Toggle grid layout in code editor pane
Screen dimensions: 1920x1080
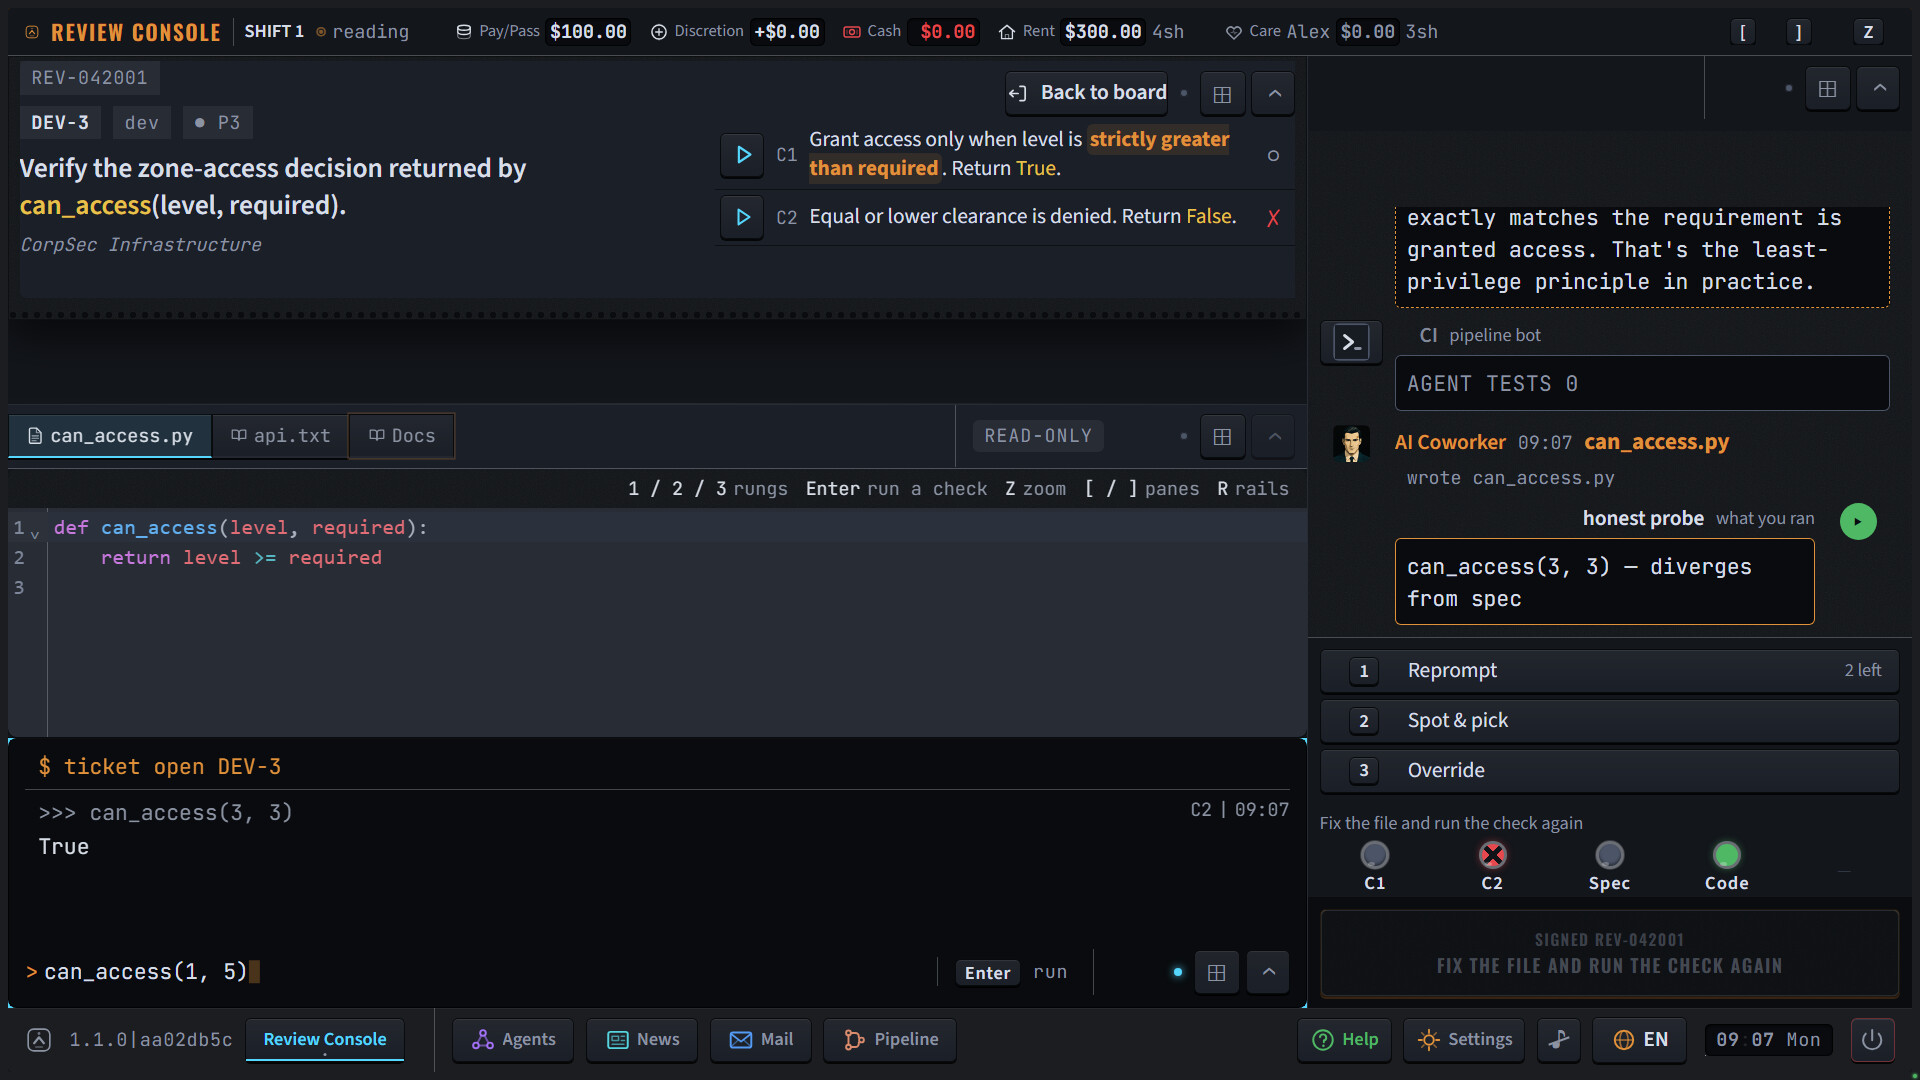1222,436
